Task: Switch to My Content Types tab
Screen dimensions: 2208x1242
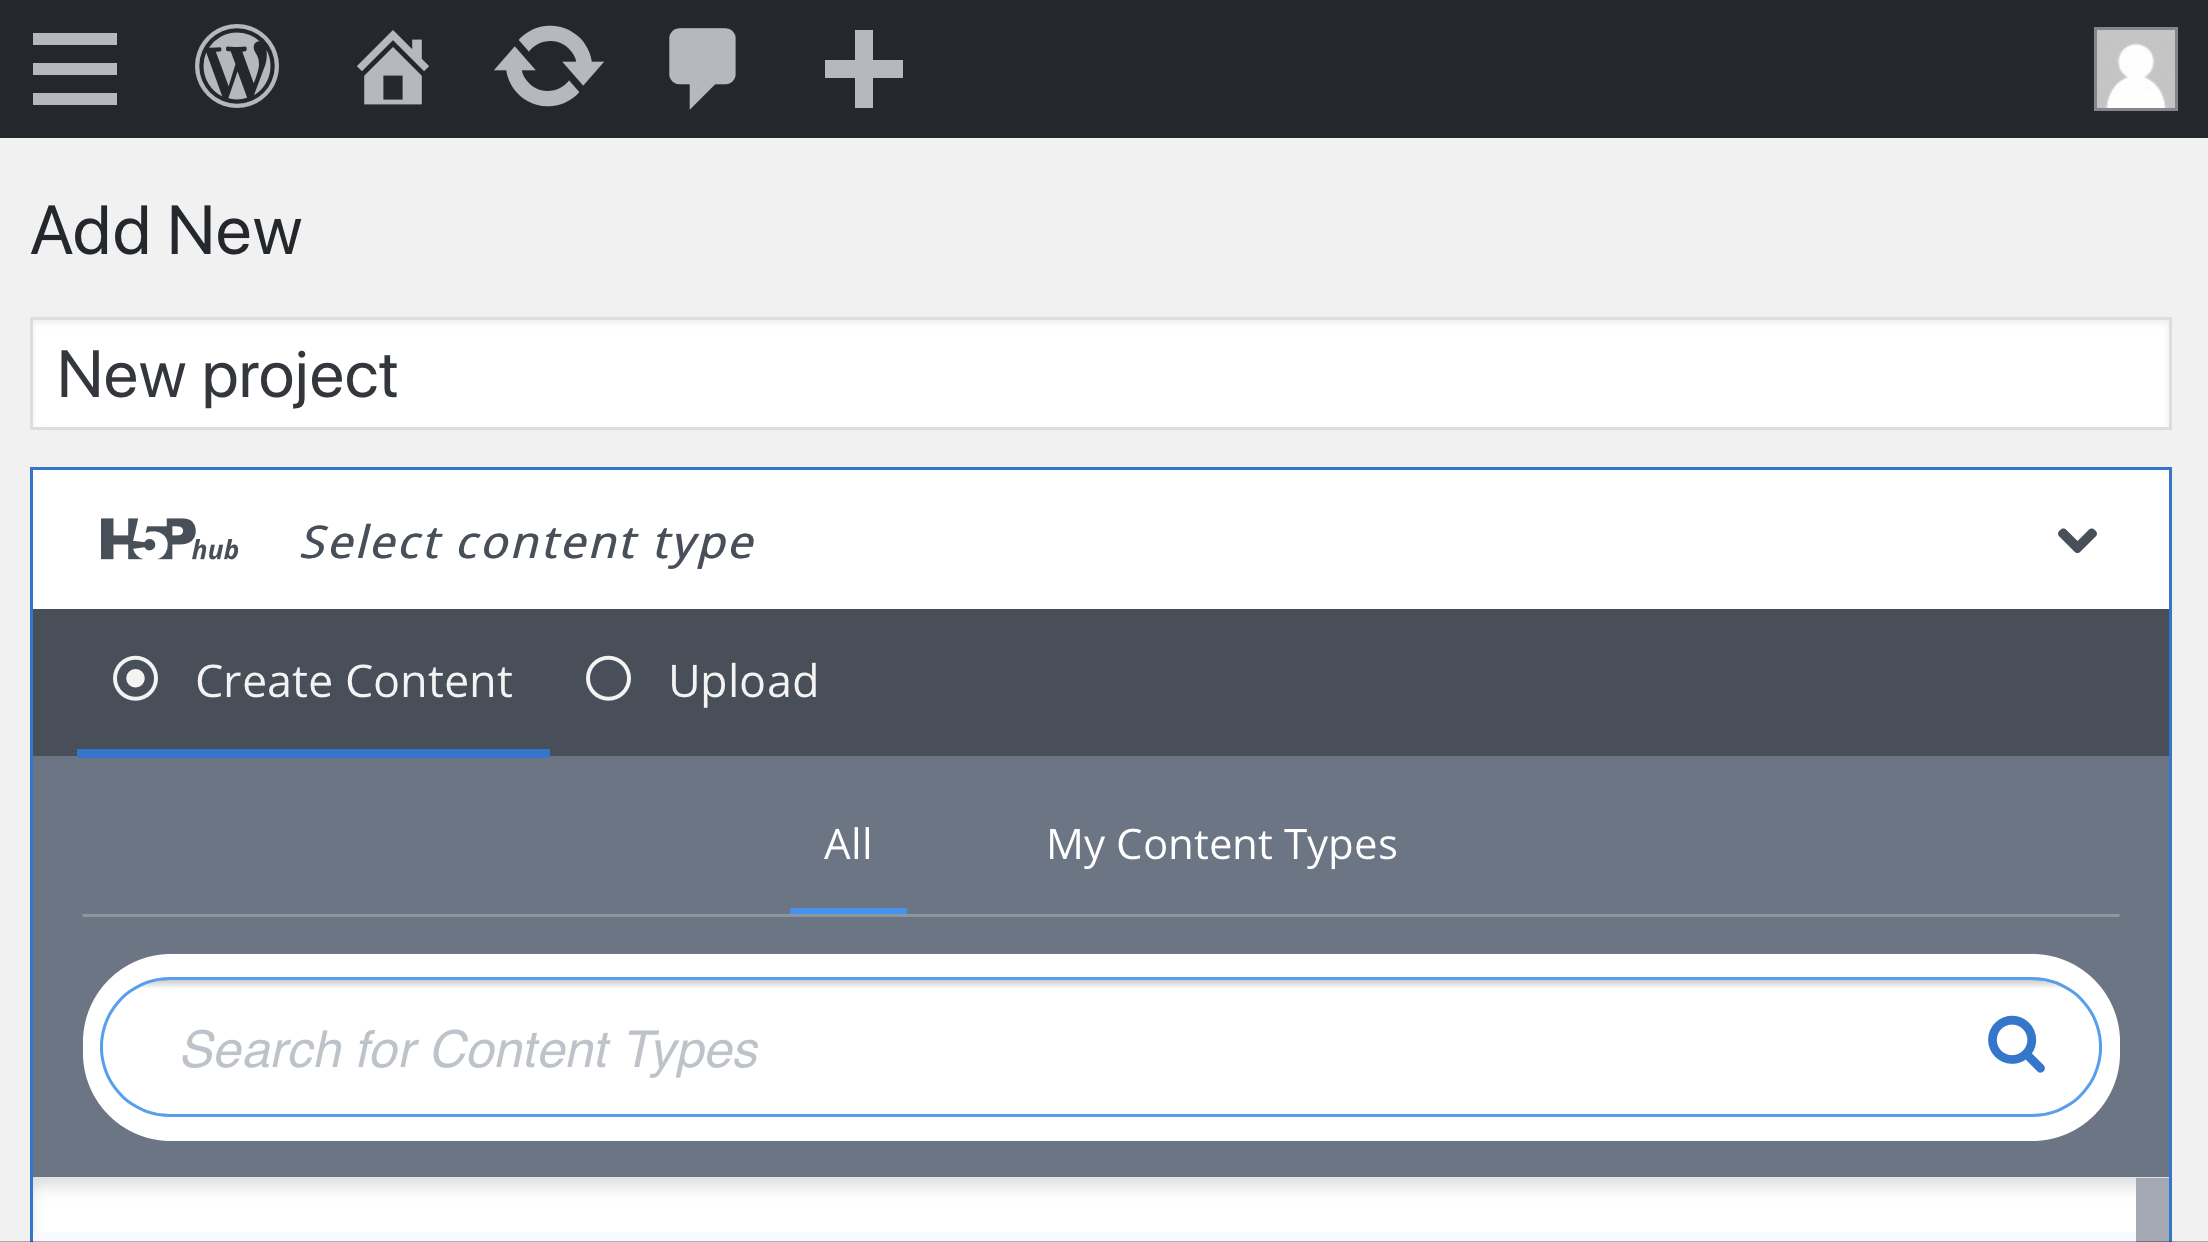Action: 1221,845
